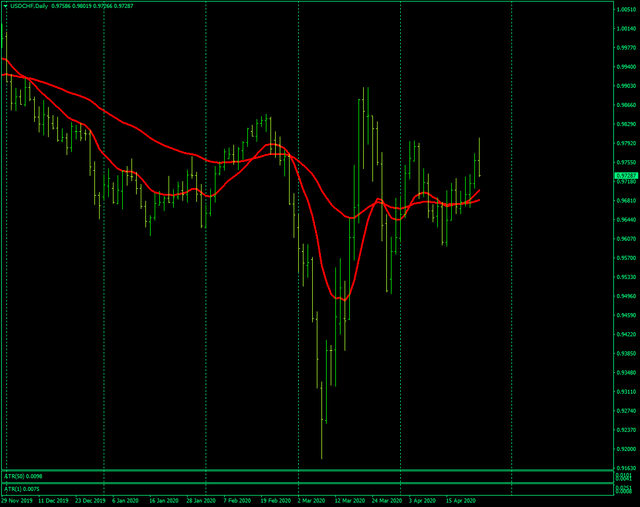Image resolution: width=640 pixels, height=507 pixels.
Task: Click the 0.99770 price scale label
Action: [627, 48]
